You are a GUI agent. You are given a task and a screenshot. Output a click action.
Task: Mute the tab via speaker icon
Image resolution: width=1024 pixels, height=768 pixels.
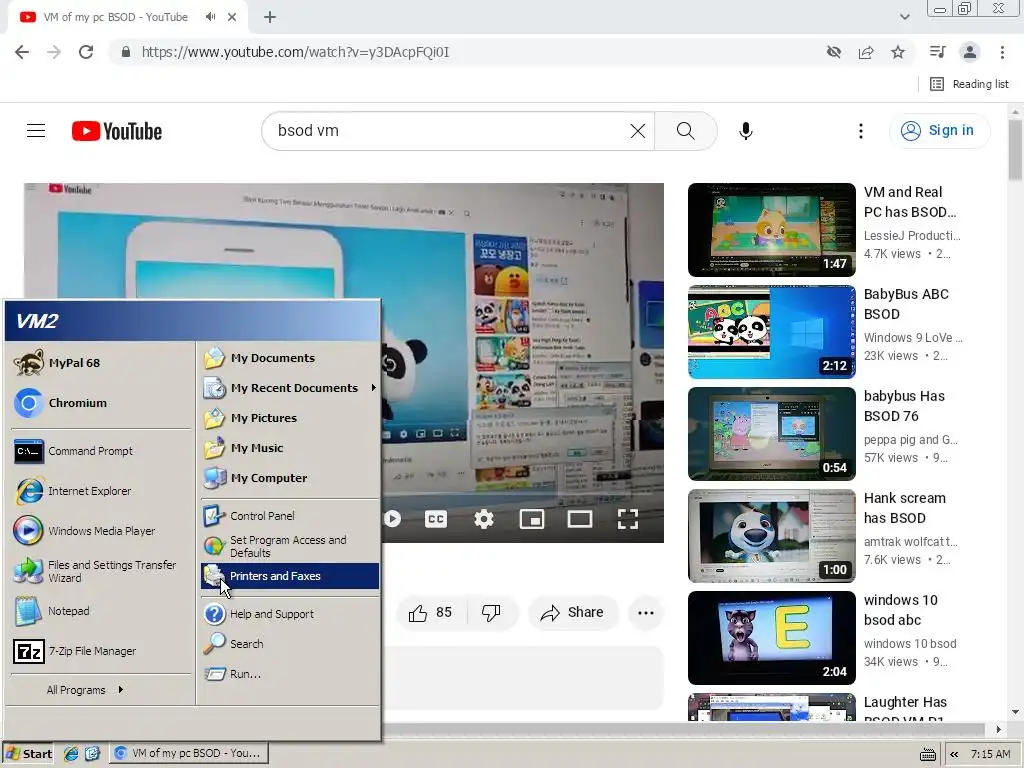click(x=210, y=17)
